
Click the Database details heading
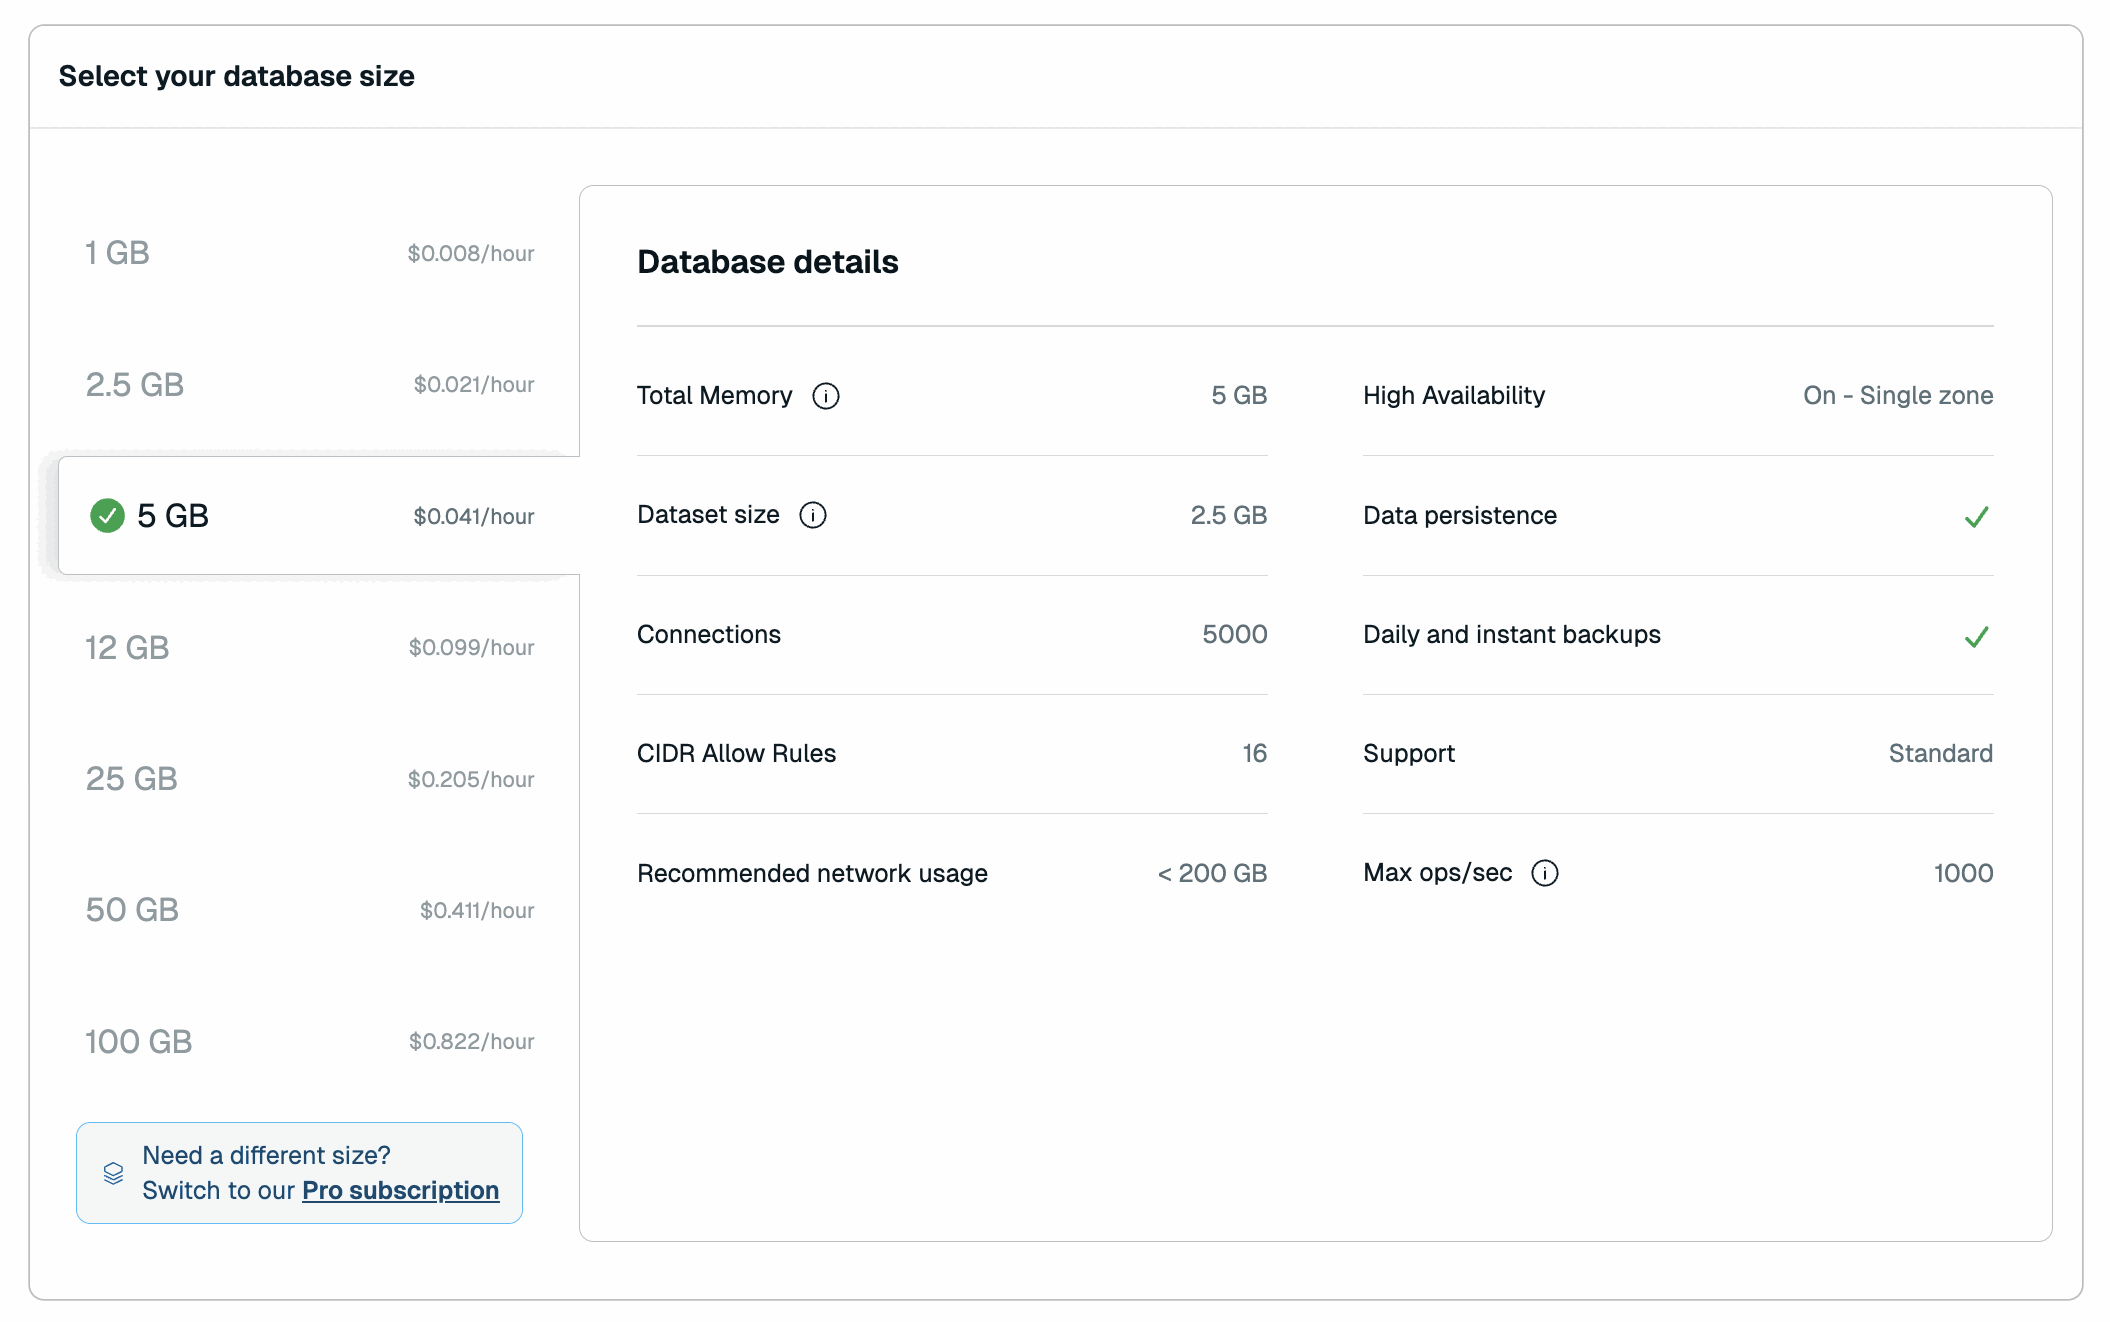pyautogui.click(x=767, y=262)
